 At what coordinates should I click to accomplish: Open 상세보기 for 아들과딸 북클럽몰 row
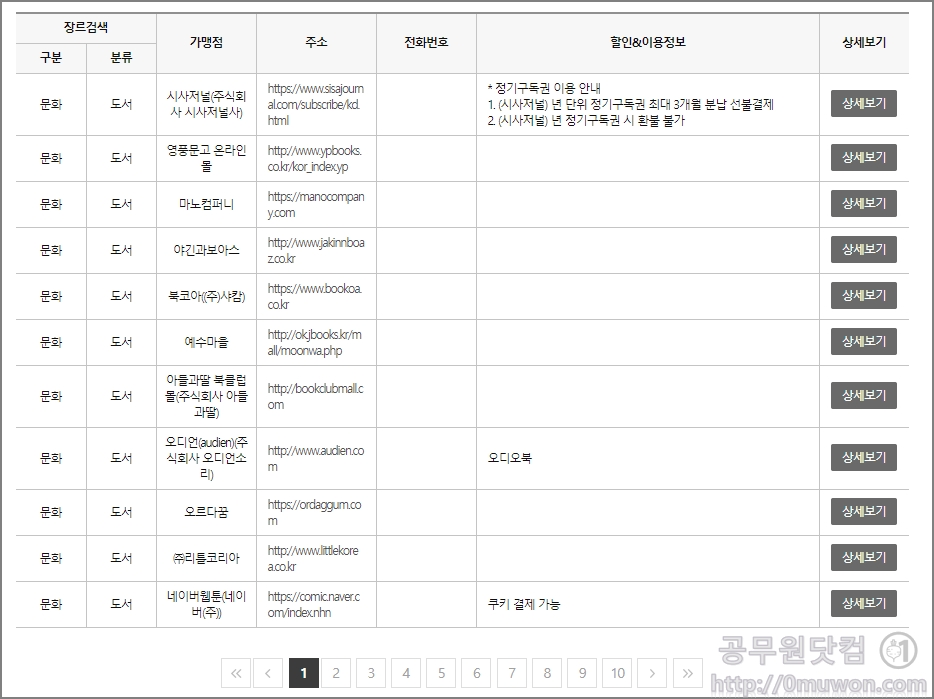pyautogui.click(x=864, y=395)
